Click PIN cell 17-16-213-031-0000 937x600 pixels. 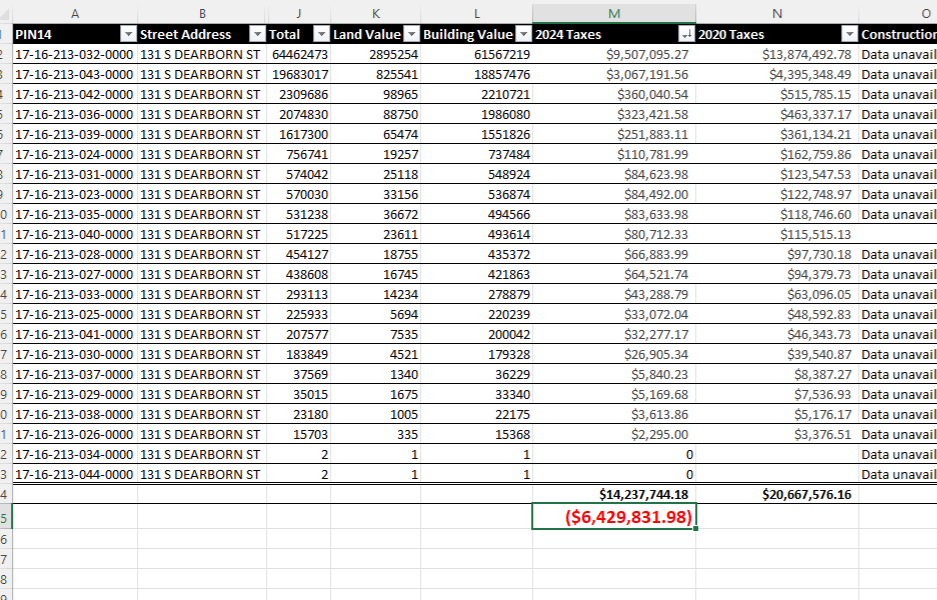pos(75,175)
